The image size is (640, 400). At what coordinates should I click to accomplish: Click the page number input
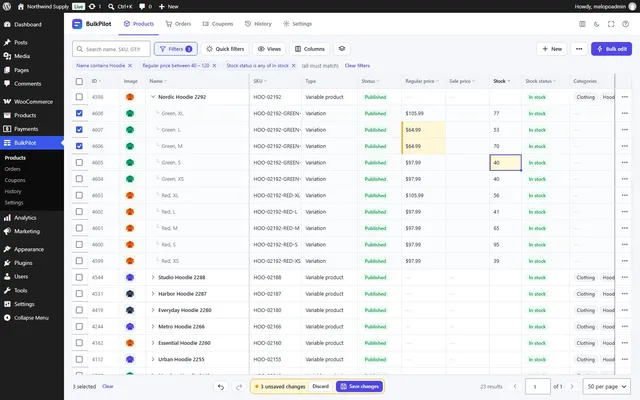537,387
